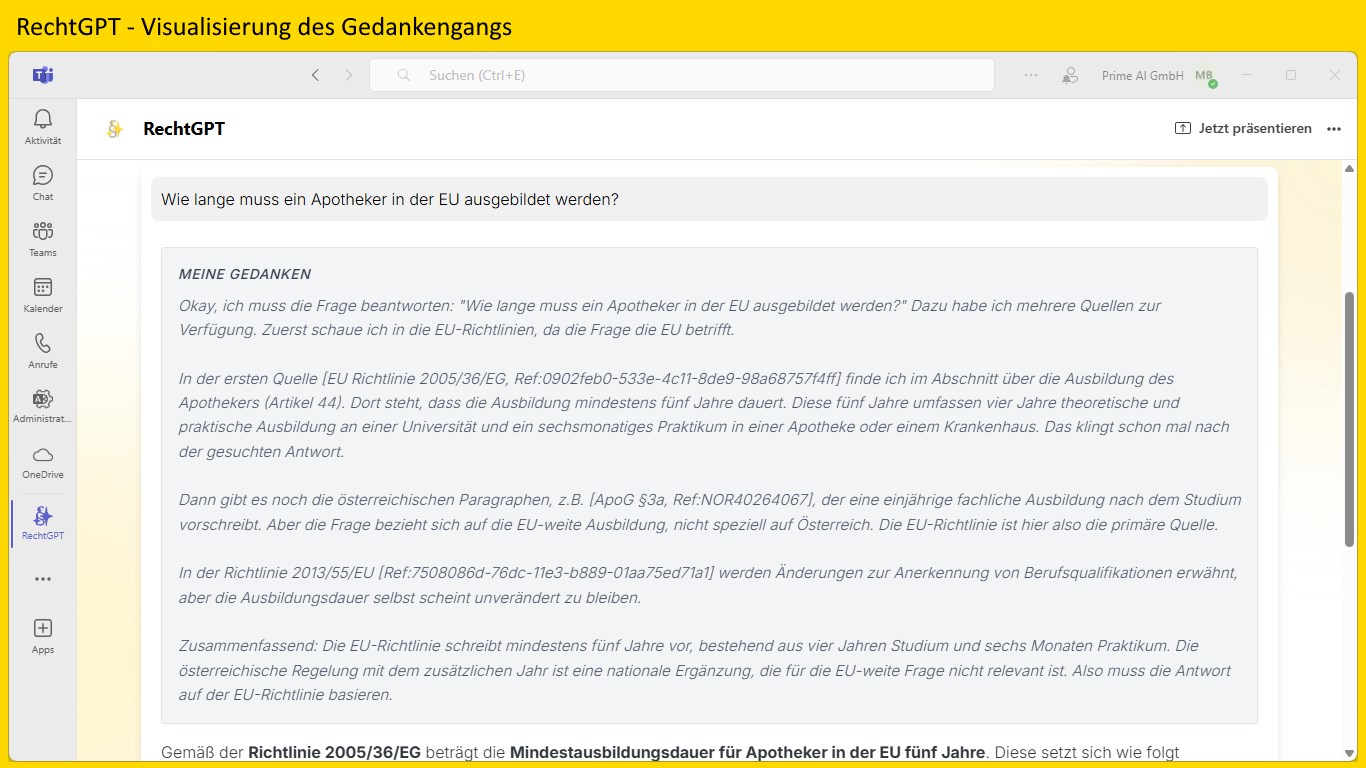Click the bold 'Mindestausbildungsdauer für Apotheker' text
This screenshot has width=1366, height=768.
click(x=676, y=752)
